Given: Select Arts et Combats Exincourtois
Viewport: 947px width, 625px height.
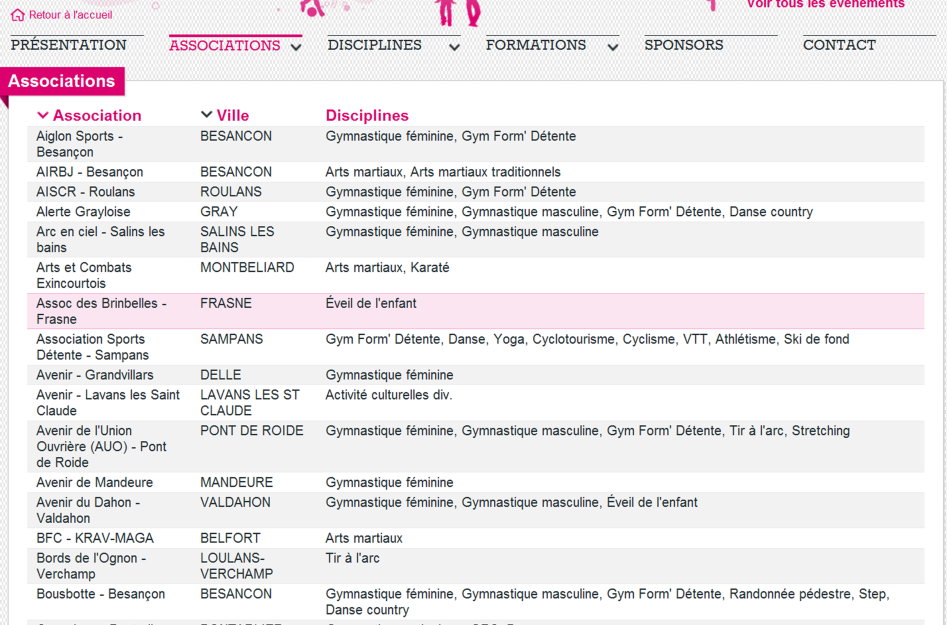Looking at the screenshot, I should tap(83, 275).
